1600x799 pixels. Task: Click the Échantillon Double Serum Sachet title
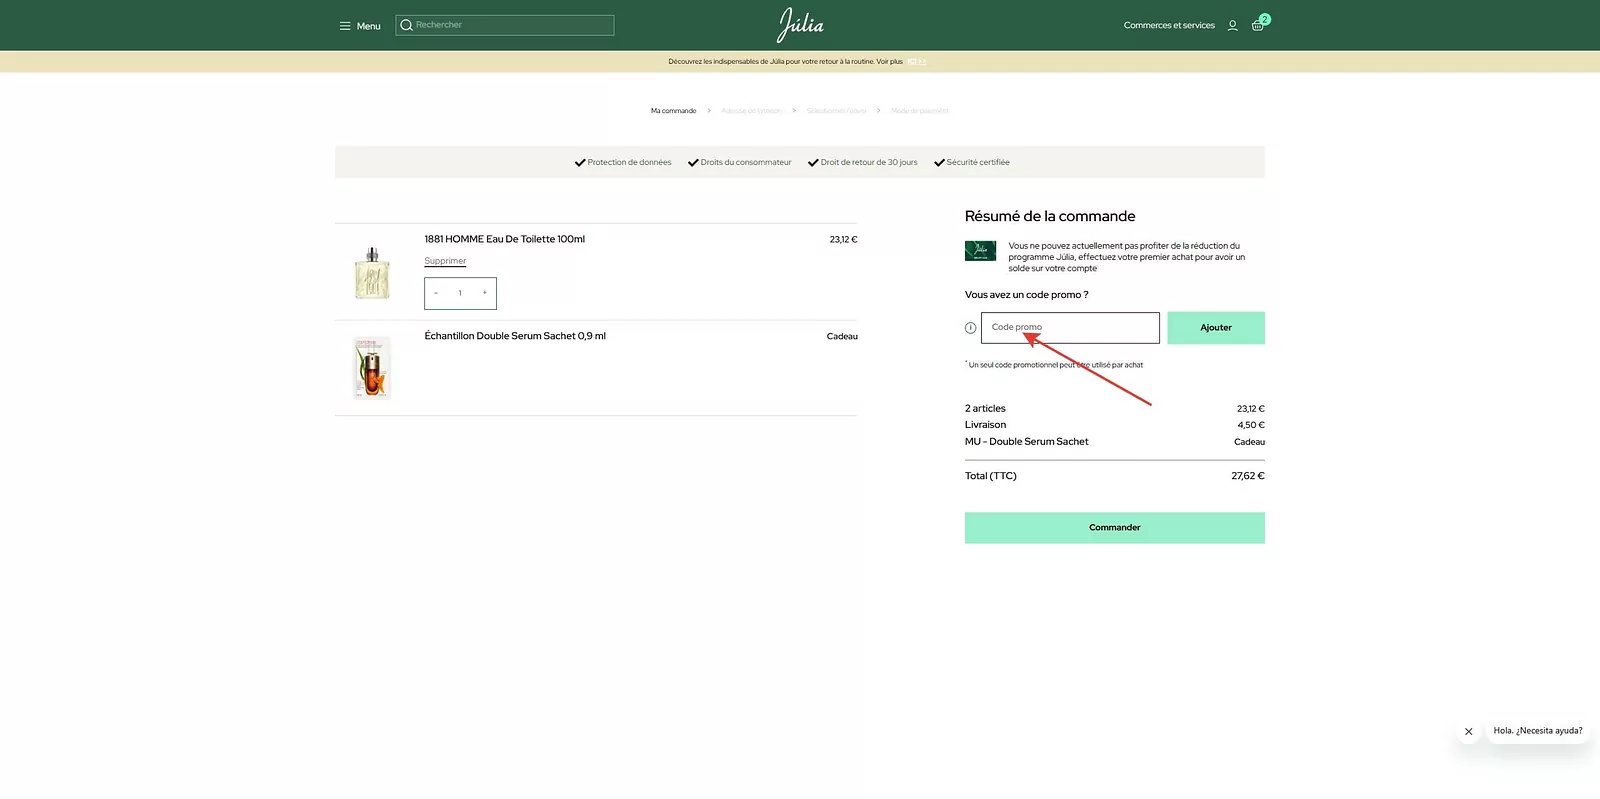point(515,336)
